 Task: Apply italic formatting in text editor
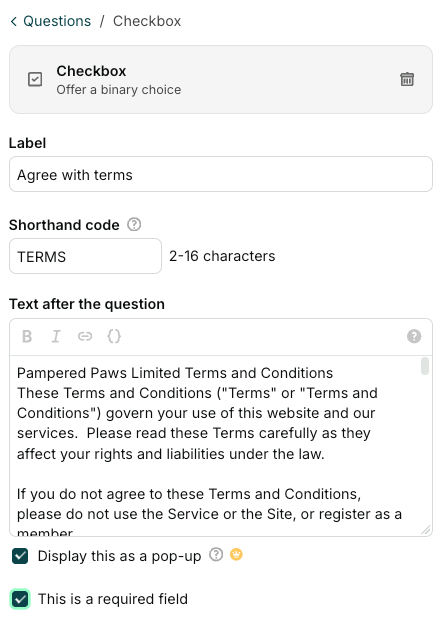[x=56, y=336]
